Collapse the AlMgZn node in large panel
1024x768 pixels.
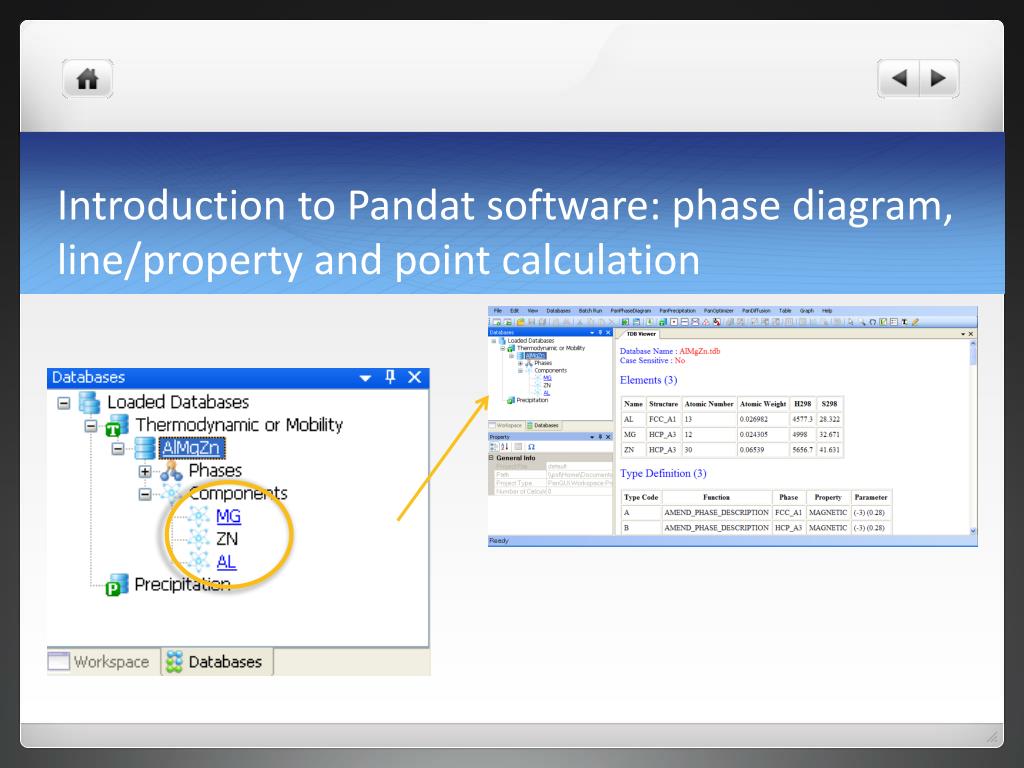[x=118, y=449]
